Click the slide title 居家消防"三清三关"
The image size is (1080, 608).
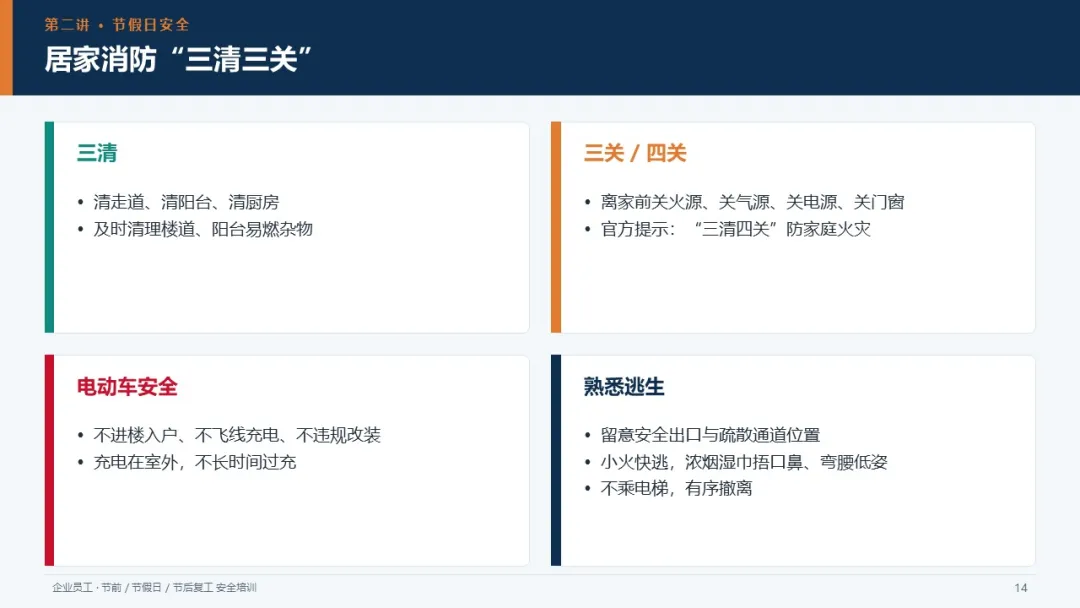[x=178, y=59]
